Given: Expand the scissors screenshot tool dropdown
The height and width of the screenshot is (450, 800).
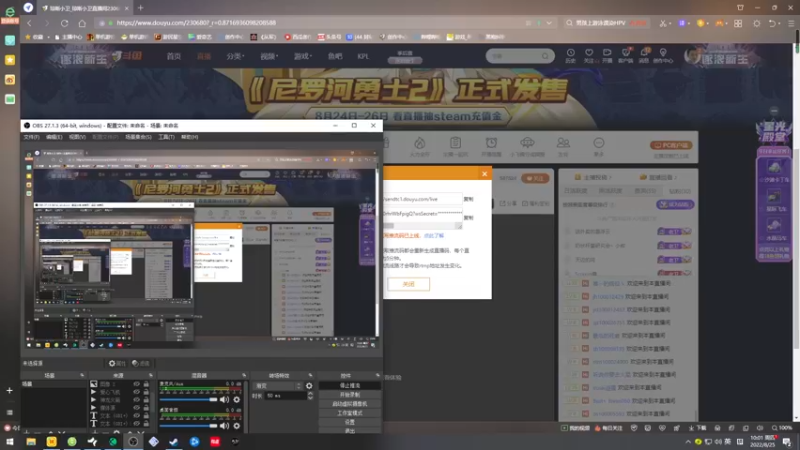Looking at the screenshot, I should pos(669,23).
